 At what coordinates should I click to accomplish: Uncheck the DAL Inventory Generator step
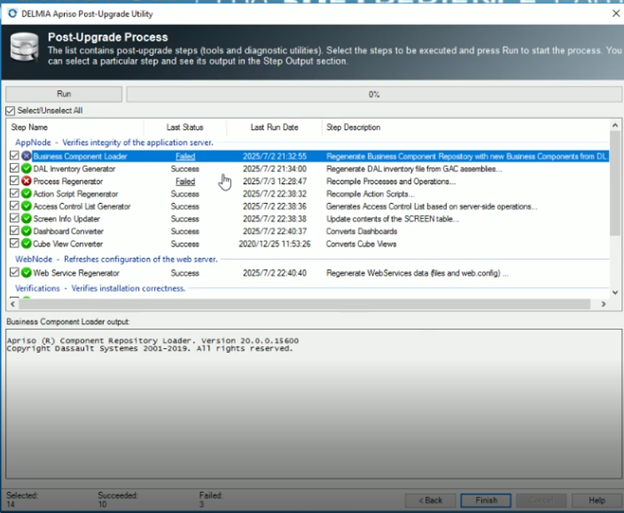point(14,168)
